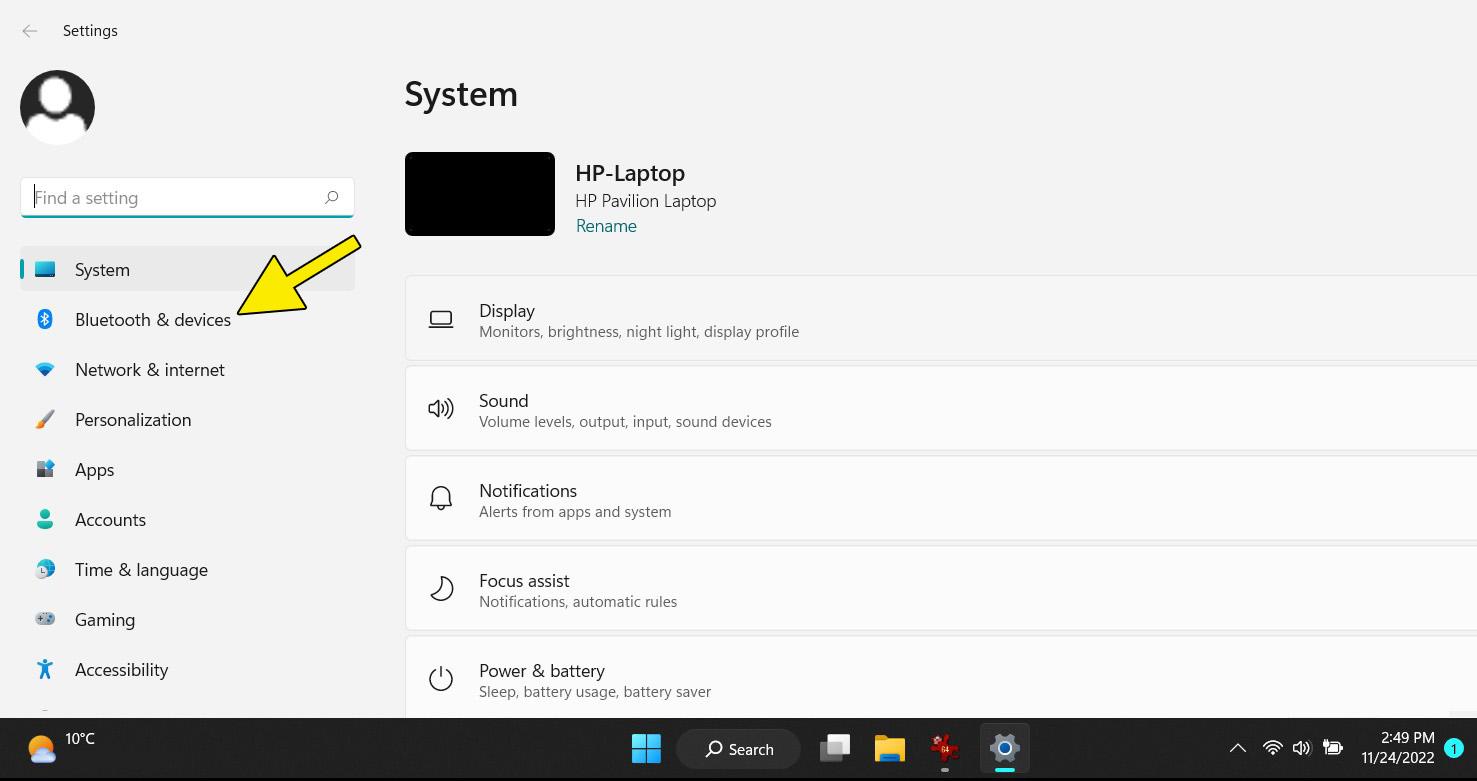Click the Sound speaker icon
Image resolution: width=1477 pixels, height=781 pixels.
pos(441,409)
